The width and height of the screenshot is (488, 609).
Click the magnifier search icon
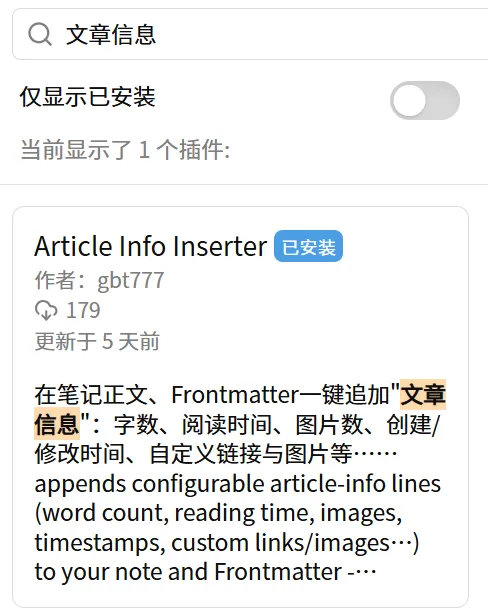click(x=40, y=34)
